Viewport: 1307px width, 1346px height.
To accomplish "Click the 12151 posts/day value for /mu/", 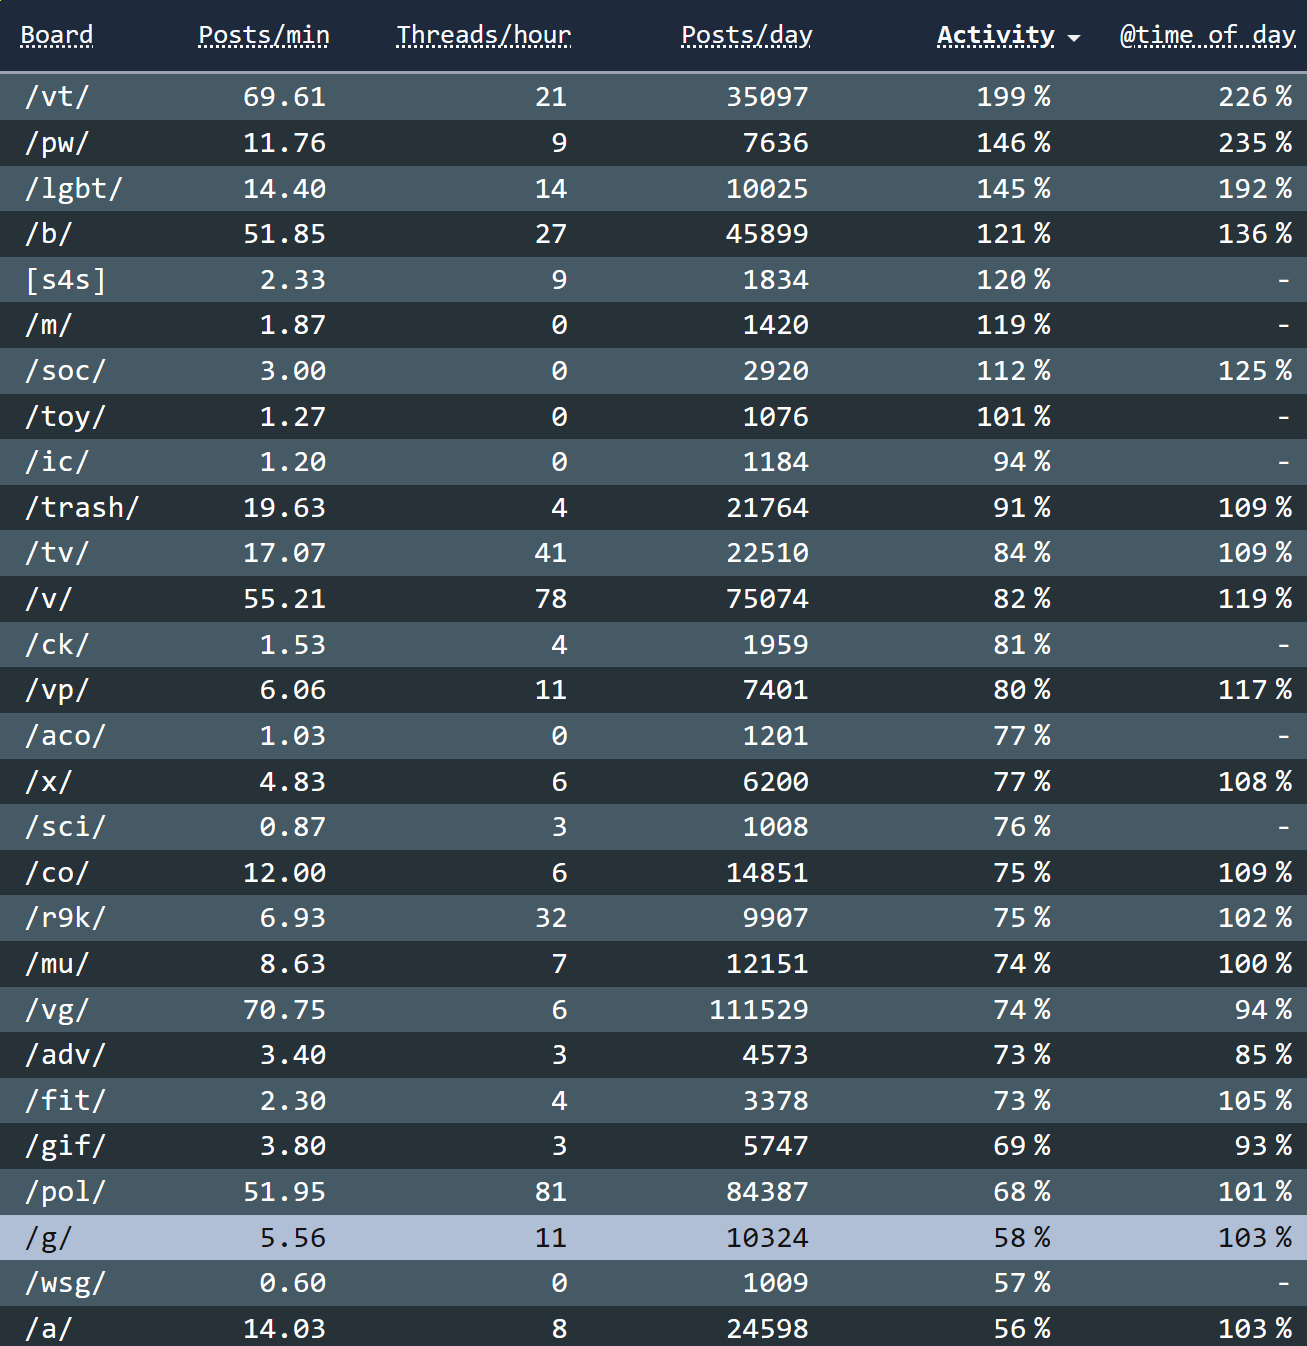I will pyautogui.click(x=768, y=964).
